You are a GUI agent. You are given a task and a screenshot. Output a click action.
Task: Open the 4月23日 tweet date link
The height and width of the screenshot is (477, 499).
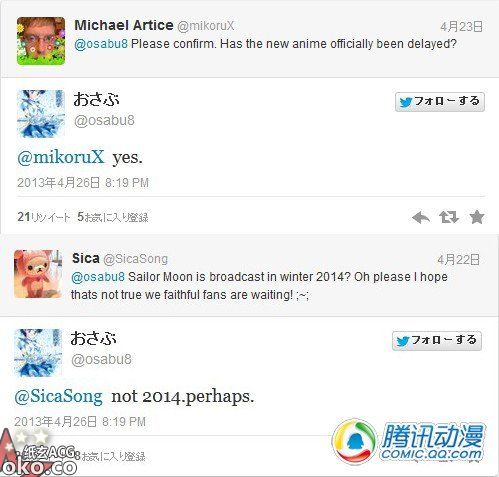pos(461,27)
